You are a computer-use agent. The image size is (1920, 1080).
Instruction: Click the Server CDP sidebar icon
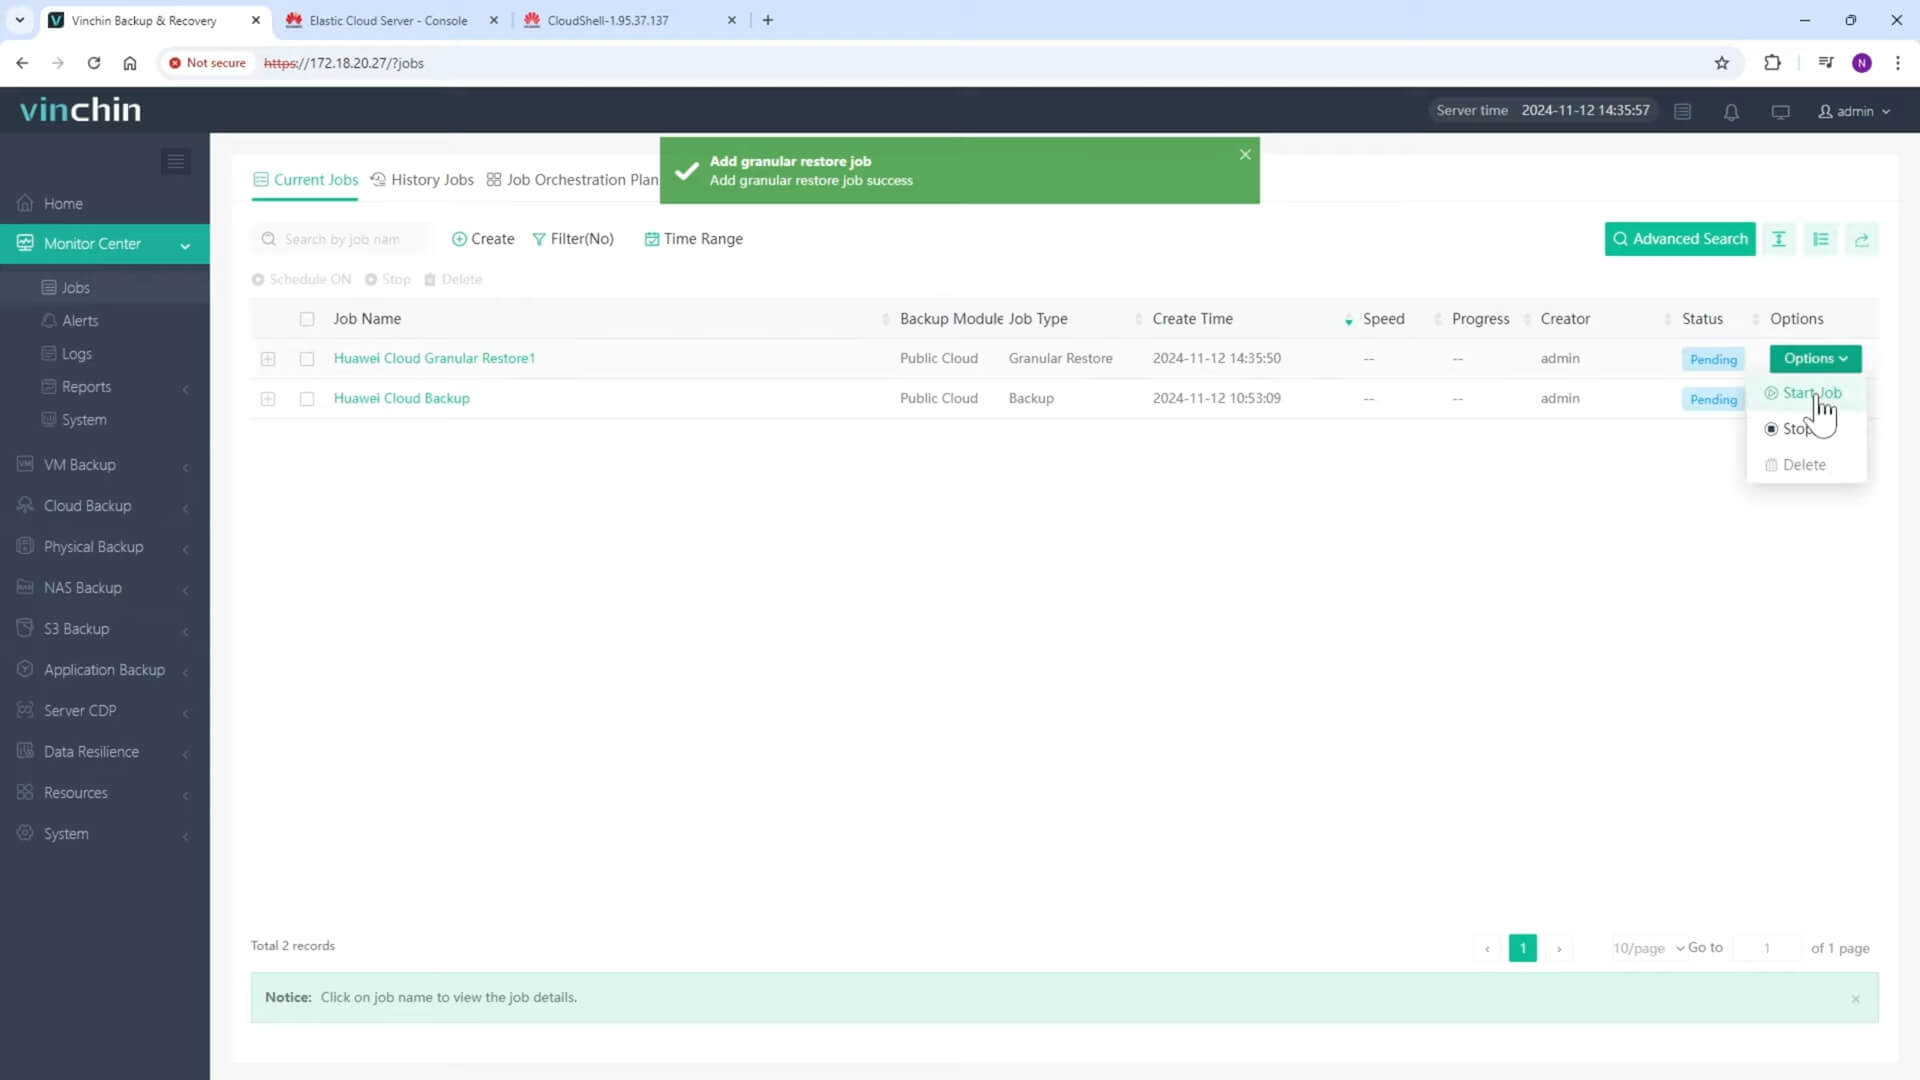coord(25,710)
